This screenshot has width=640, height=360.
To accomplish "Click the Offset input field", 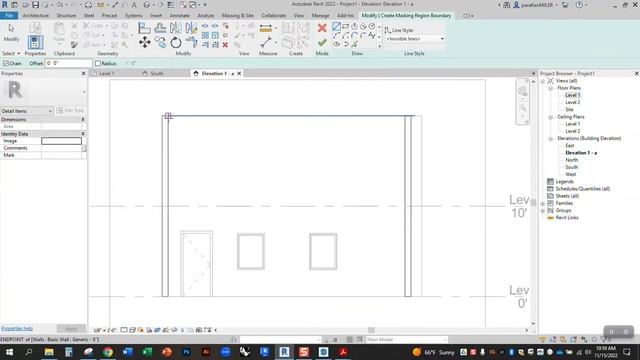I will point(68,63).
